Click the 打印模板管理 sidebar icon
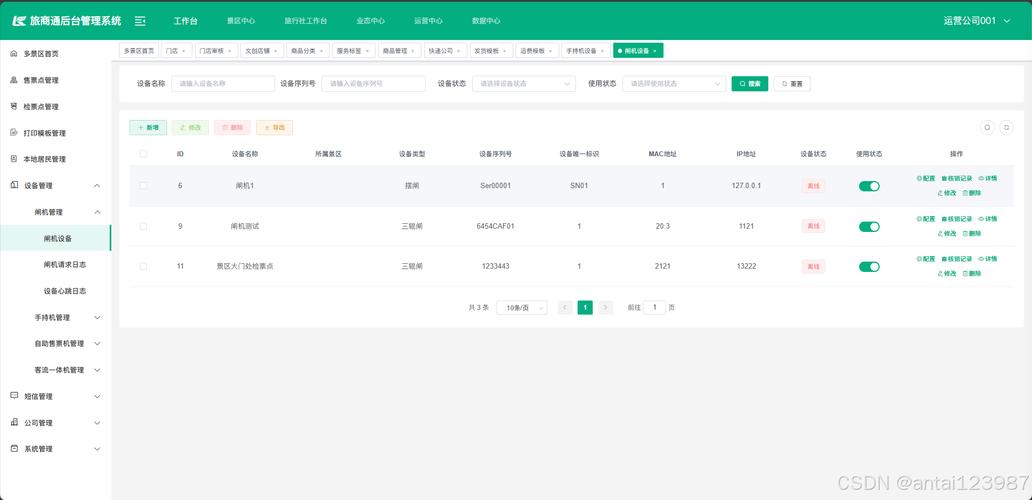This screenshot has width=1032, height=500. click(x=14, y=133)
